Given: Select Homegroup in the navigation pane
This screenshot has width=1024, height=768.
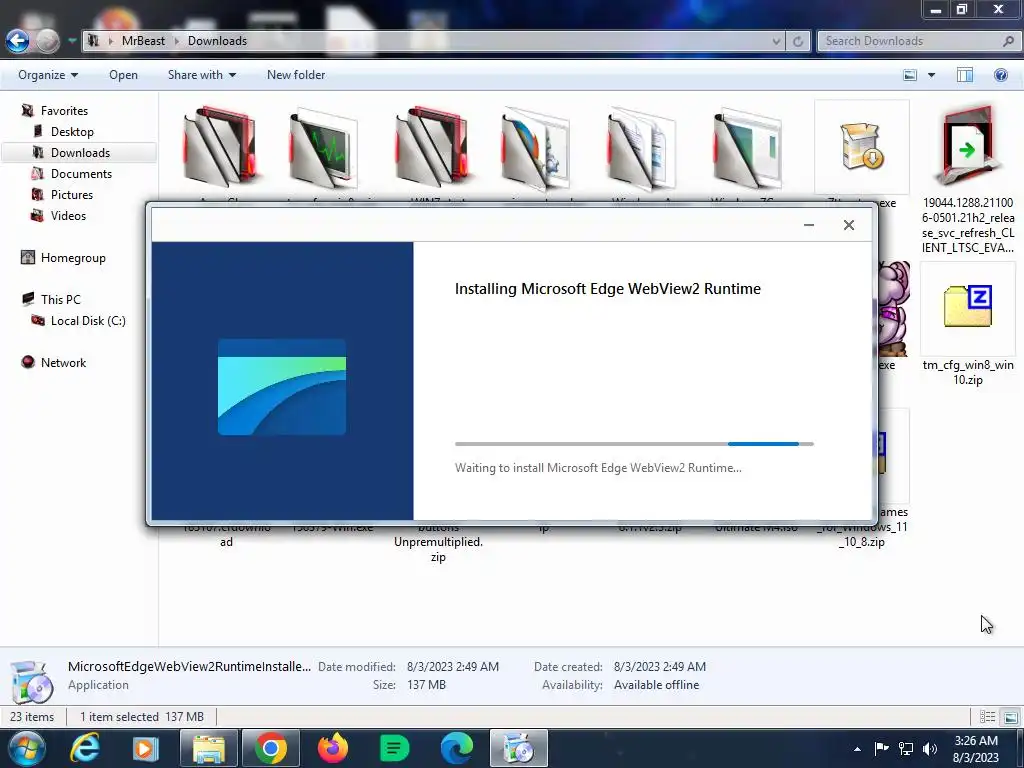Looking at the screenshot, I should pyautogui.click(x=73, y=258).
